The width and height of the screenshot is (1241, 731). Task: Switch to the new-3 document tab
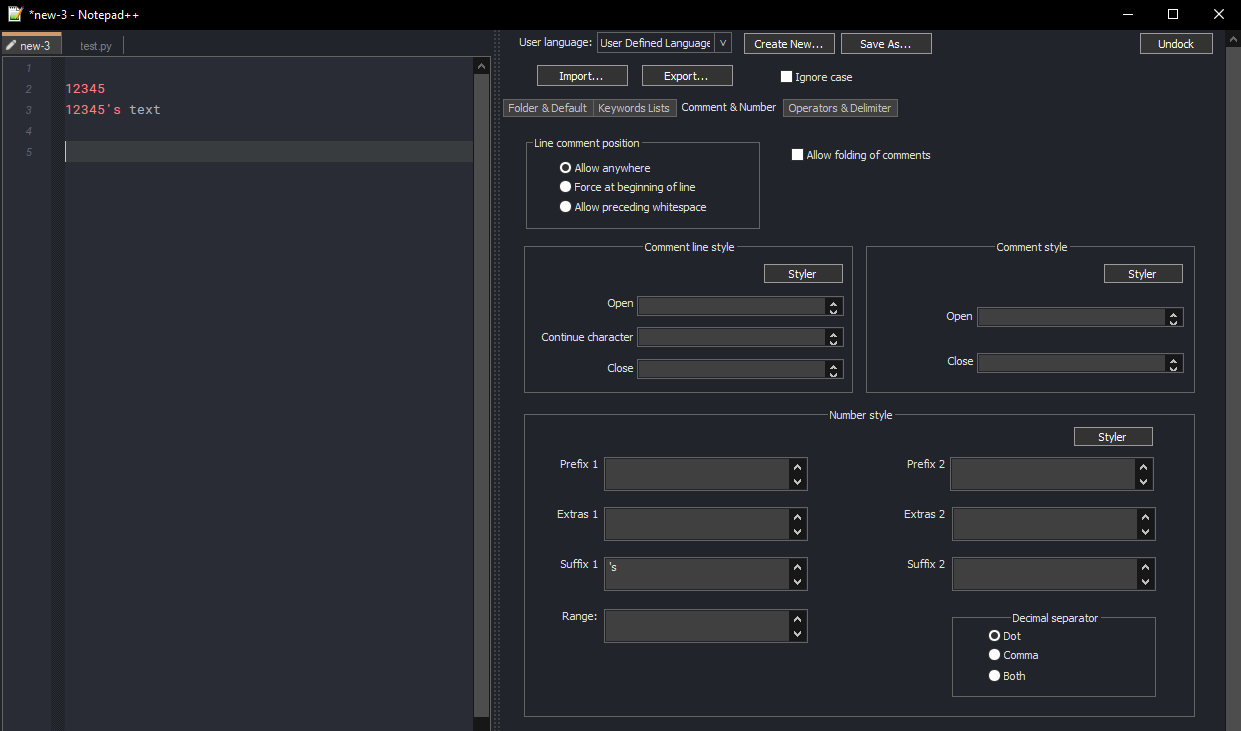coord(32,45)
